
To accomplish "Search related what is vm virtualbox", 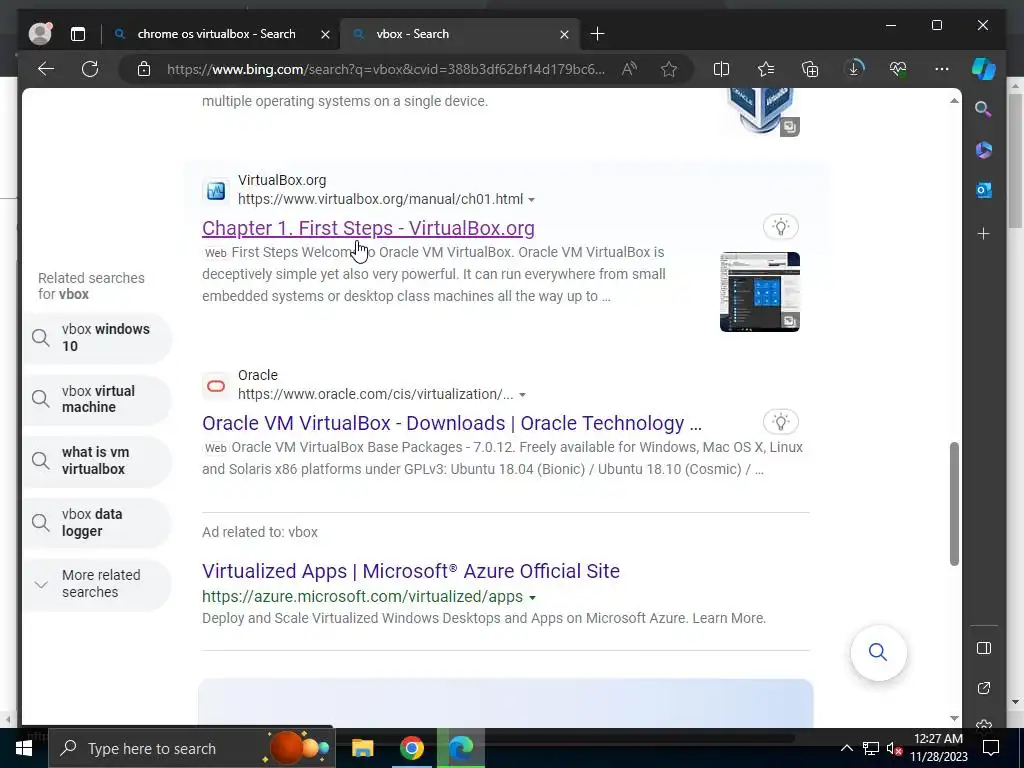I will (97, 460).
